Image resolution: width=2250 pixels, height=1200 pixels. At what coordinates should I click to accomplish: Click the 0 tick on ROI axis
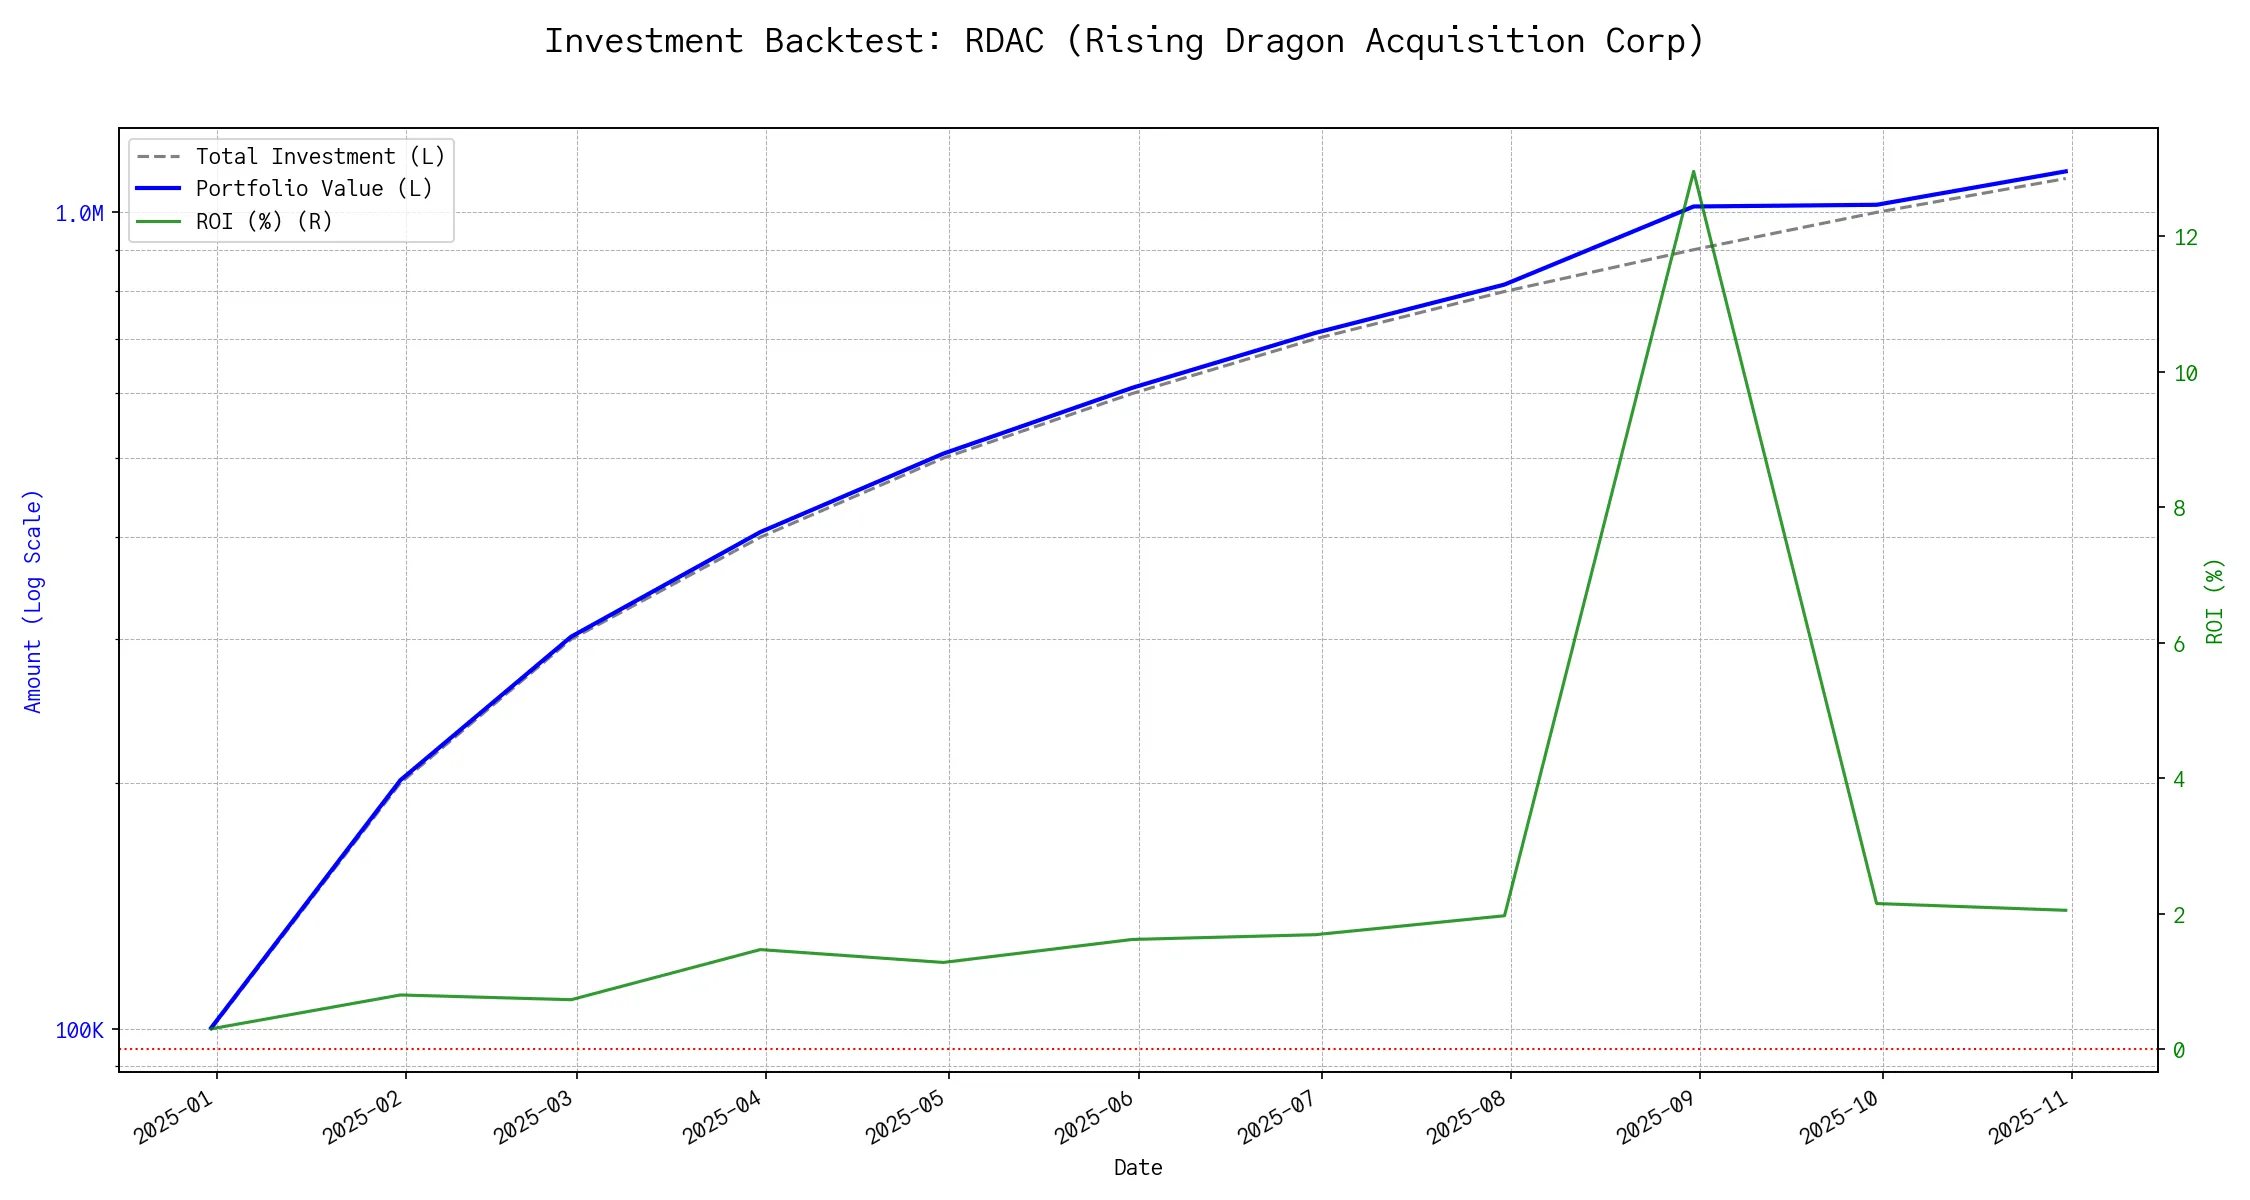[2179, 1050]
